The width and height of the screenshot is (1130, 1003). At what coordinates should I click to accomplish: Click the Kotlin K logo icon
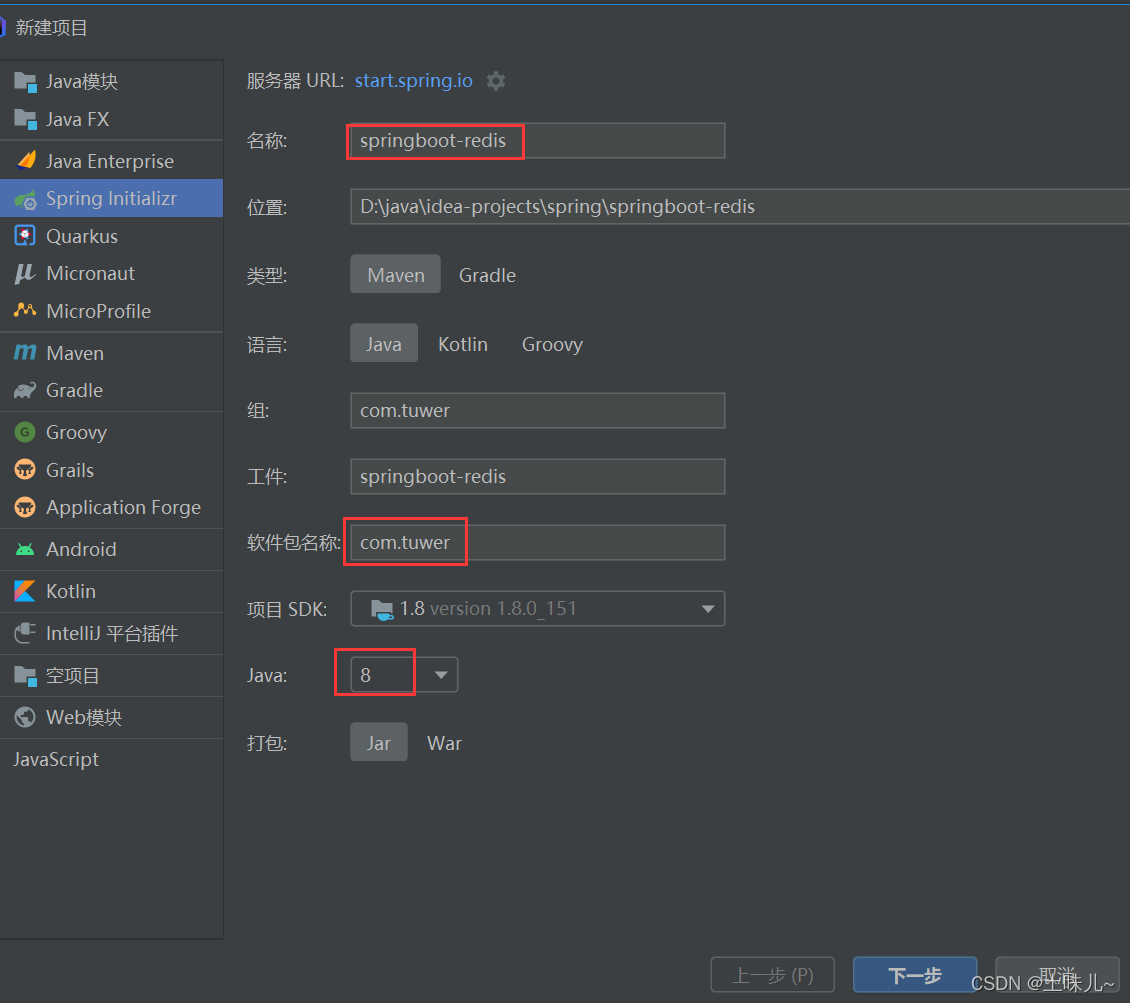tap(25, 592)
